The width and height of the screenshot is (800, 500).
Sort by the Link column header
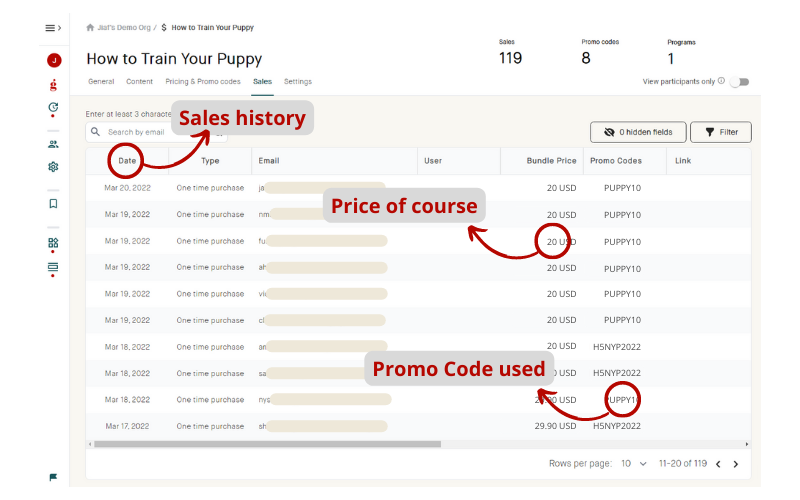(x=683, y=161)
